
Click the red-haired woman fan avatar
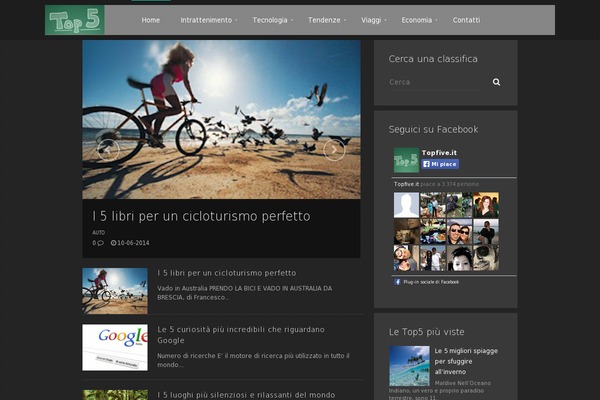click(486, 205)
